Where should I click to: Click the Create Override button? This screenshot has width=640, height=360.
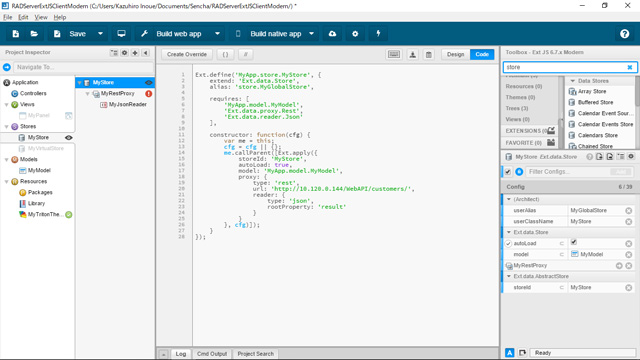point(187,54)
